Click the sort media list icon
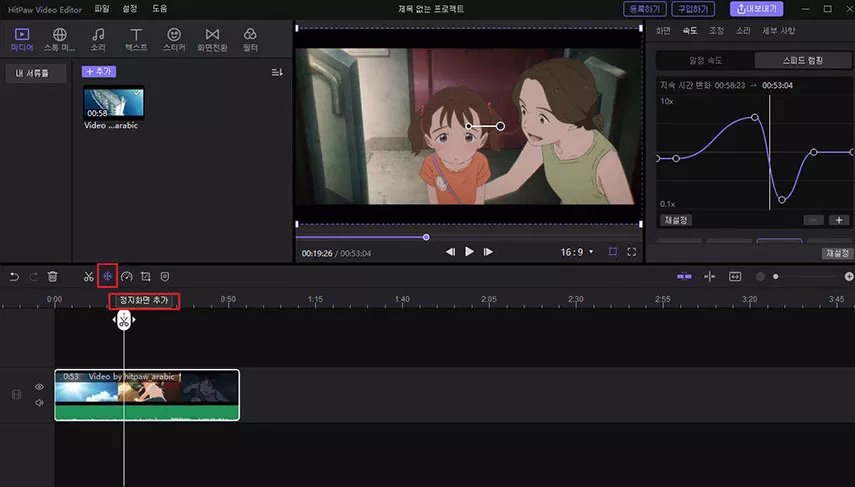Image resolution: width=855 pixels, height=487 pixels. pos(277,72)
